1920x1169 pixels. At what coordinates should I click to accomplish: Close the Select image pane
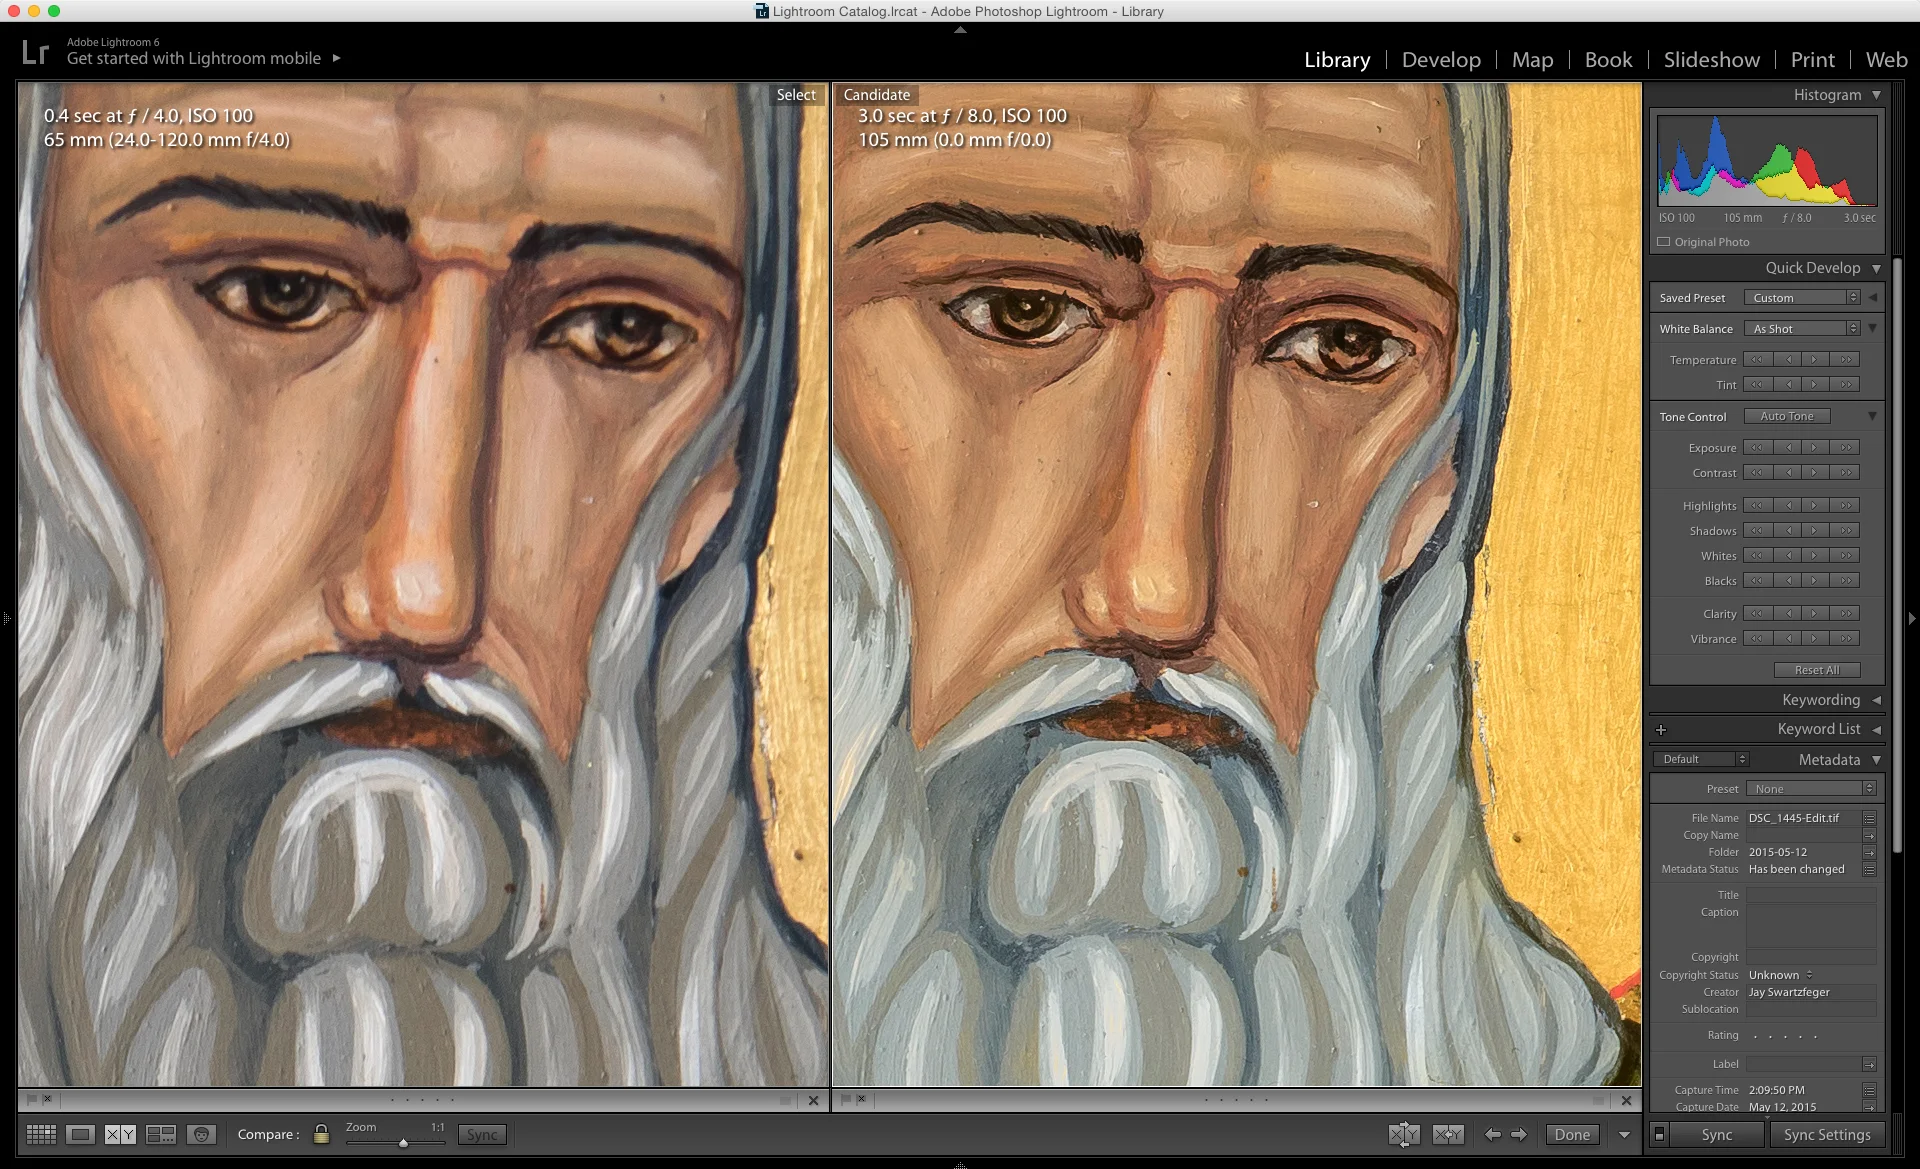tap(813, 1100)
